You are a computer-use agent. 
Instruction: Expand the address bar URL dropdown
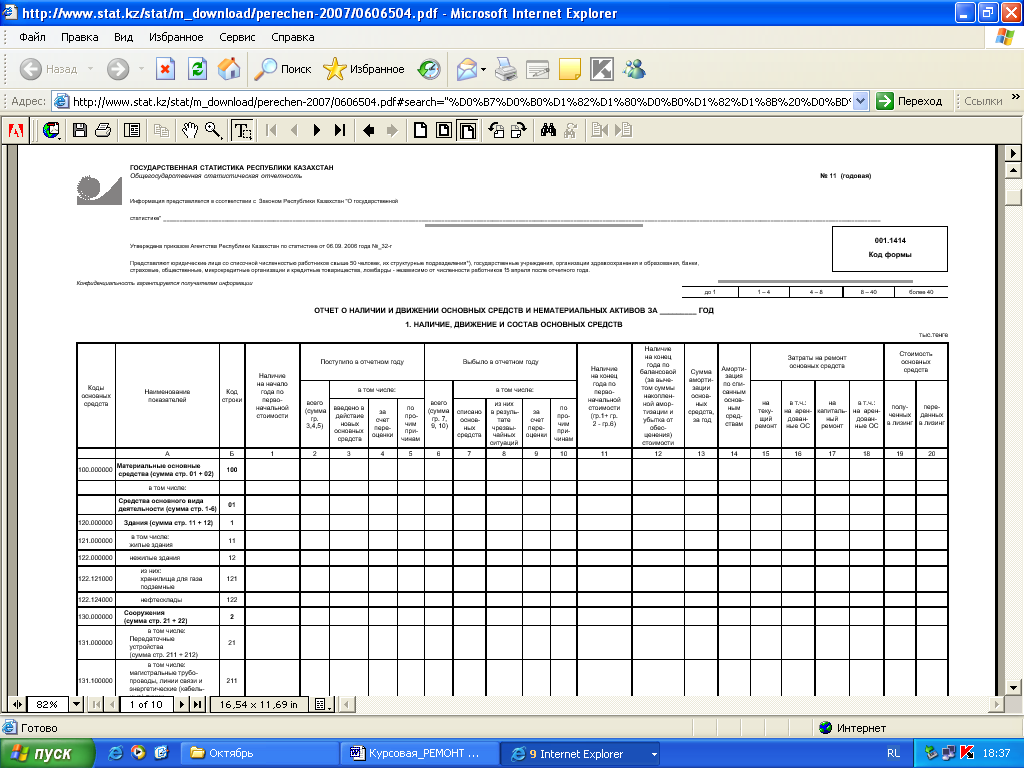click(861, 101)
